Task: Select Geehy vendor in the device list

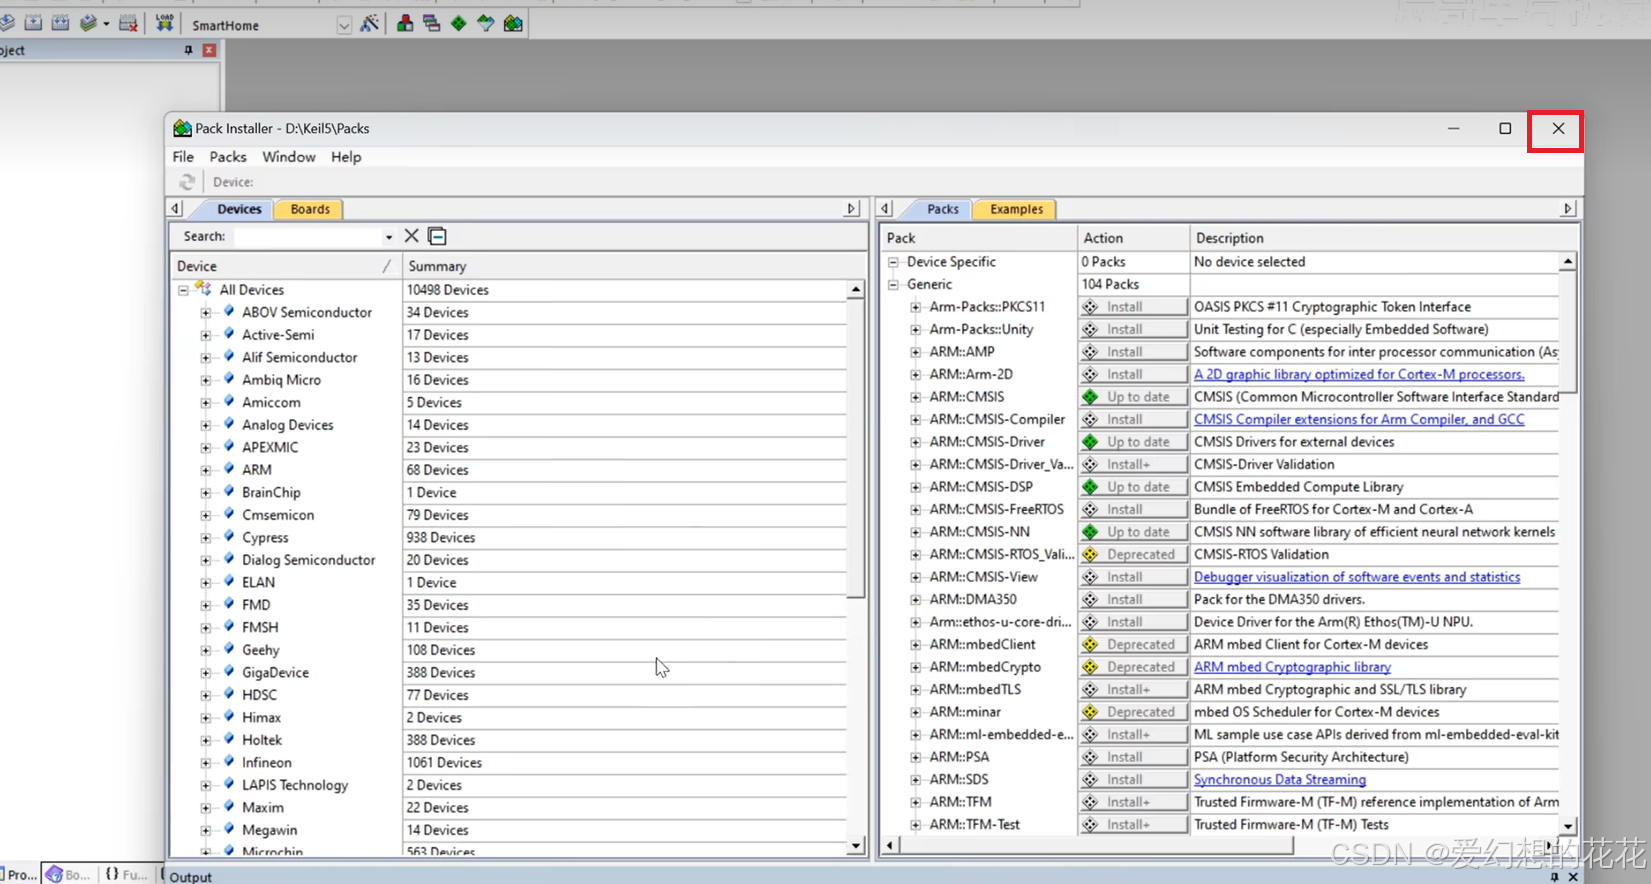Action: tap(260, 650)
